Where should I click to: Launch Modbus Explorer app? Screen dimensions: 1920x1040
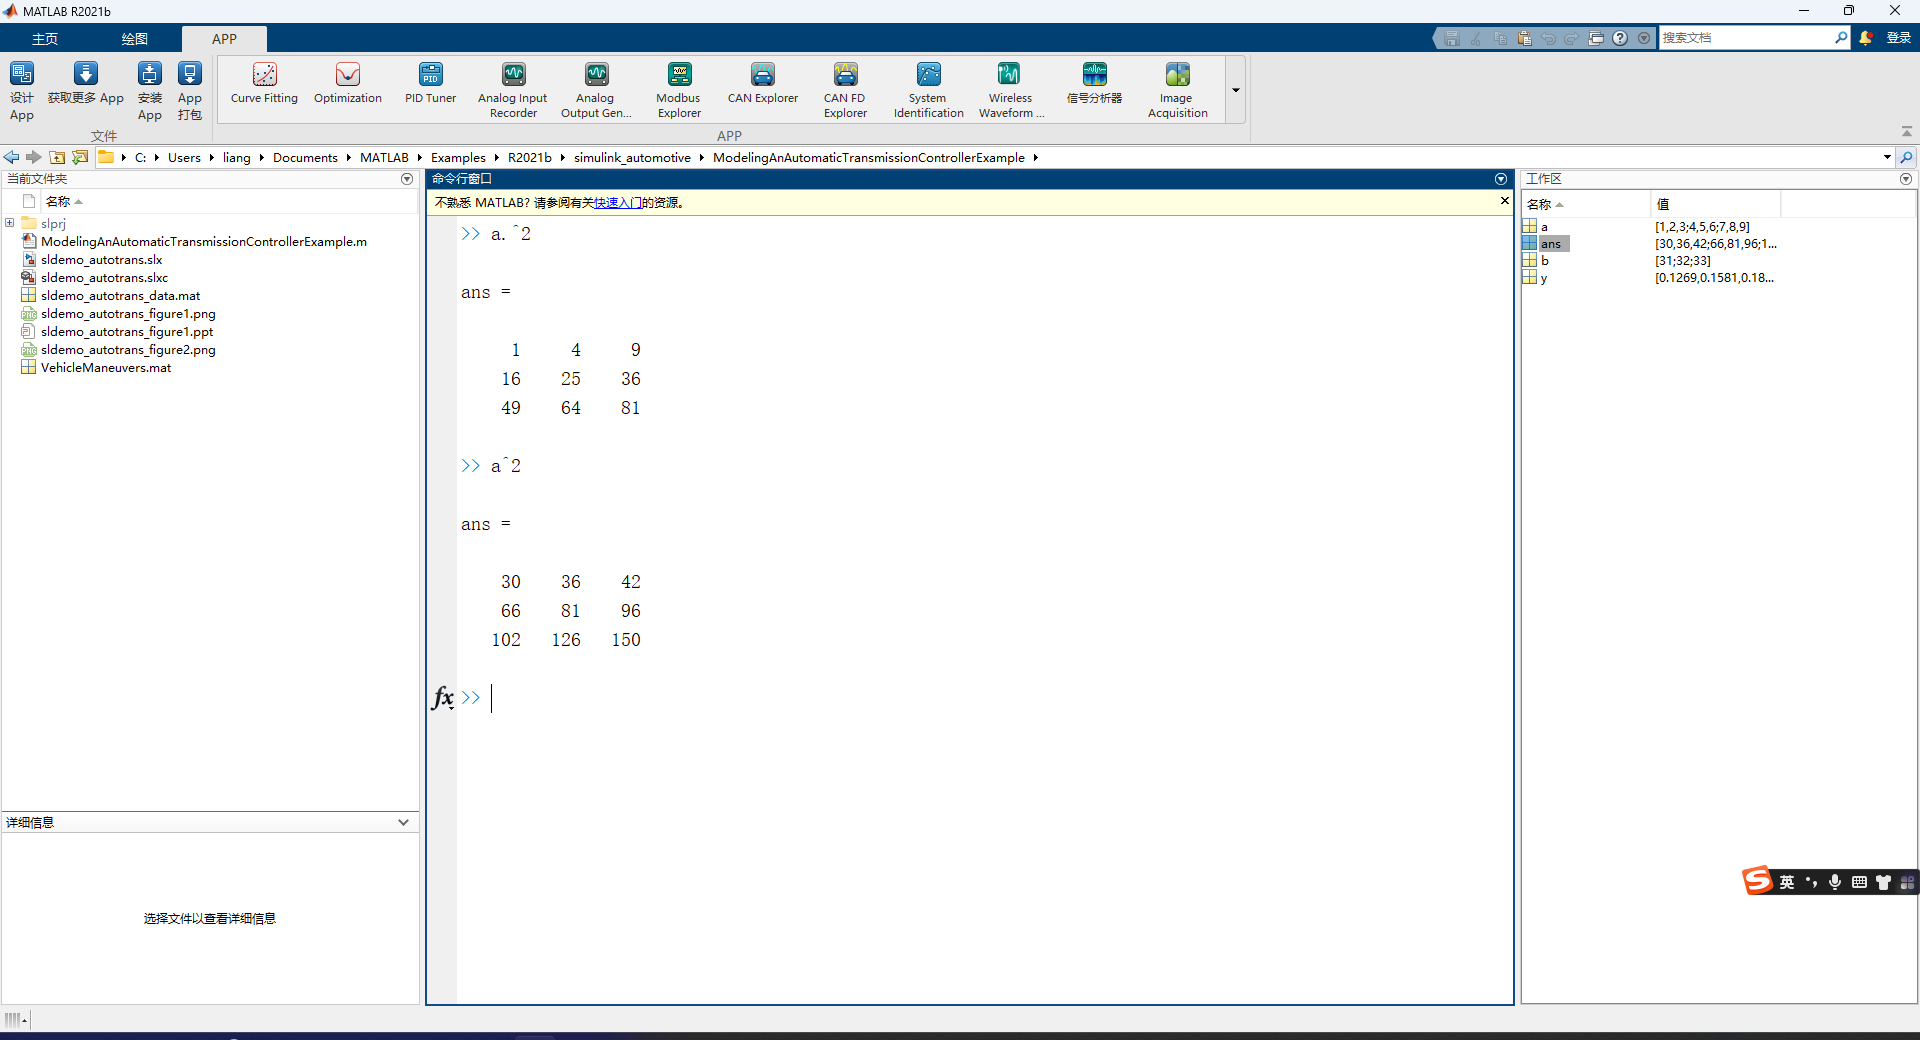pyautogui.click(x=679, y=90)
